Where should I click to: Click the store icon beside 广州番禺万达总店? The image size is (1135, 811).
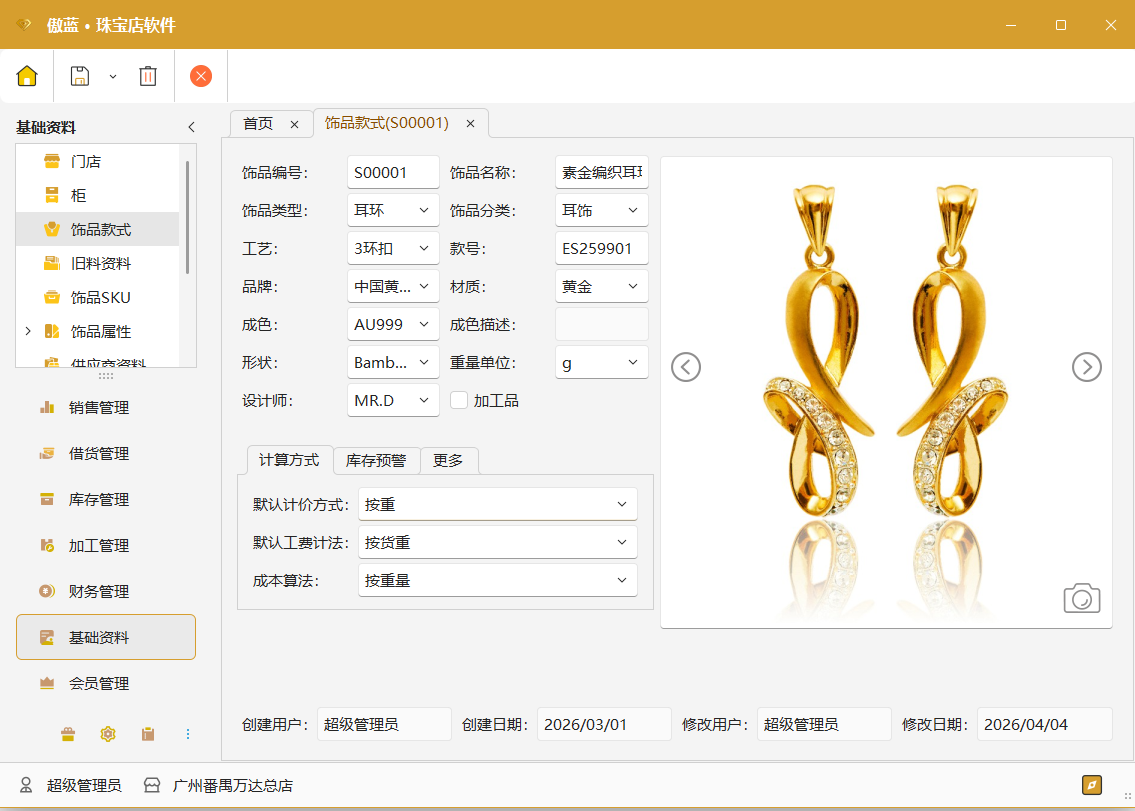[x=152, y=786]
